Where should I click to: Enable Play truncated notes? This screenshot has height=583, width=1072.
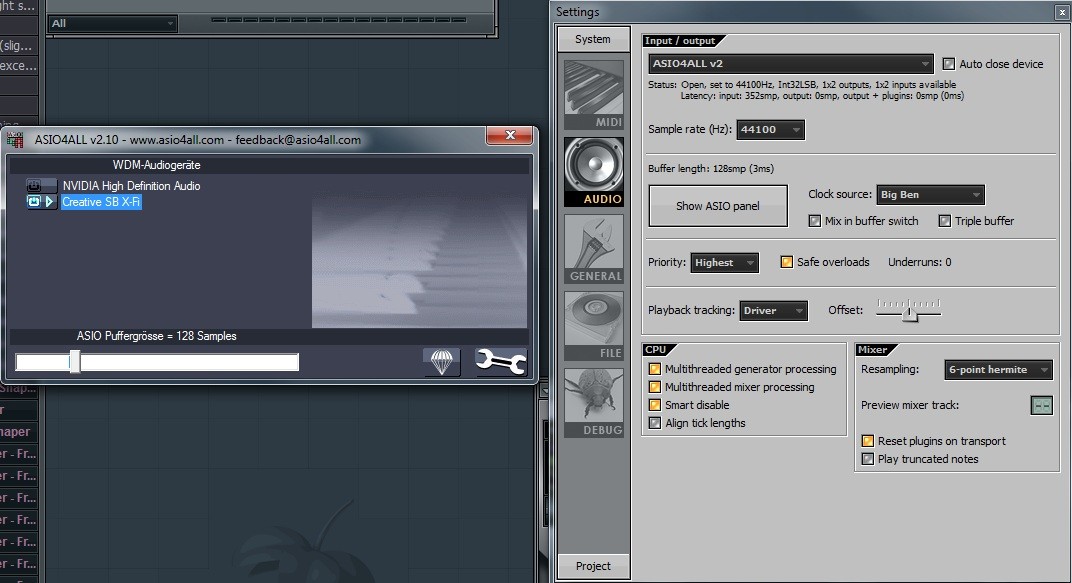868,459
